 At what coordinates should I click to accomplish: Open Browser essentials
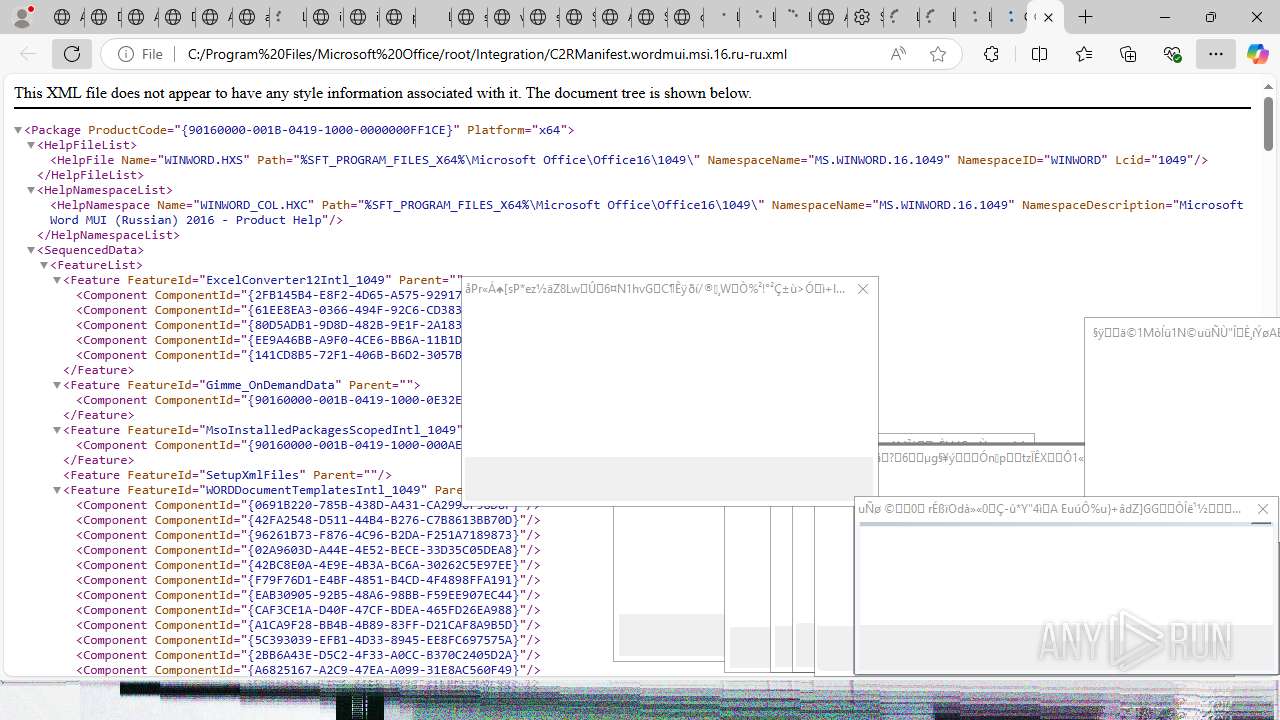click(1172, 54)
